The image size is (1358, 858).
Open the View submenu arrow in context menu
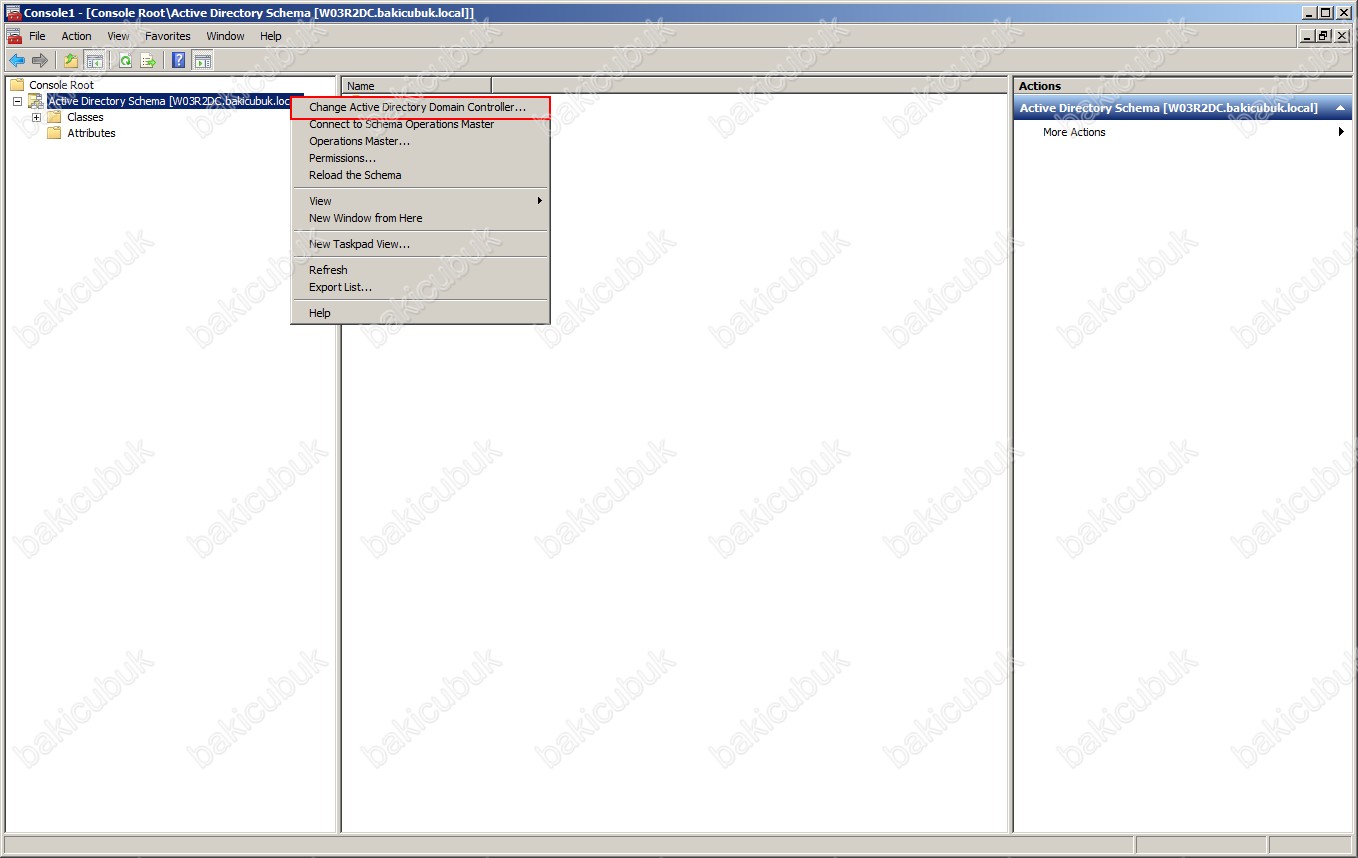click(x=540, y=201)
